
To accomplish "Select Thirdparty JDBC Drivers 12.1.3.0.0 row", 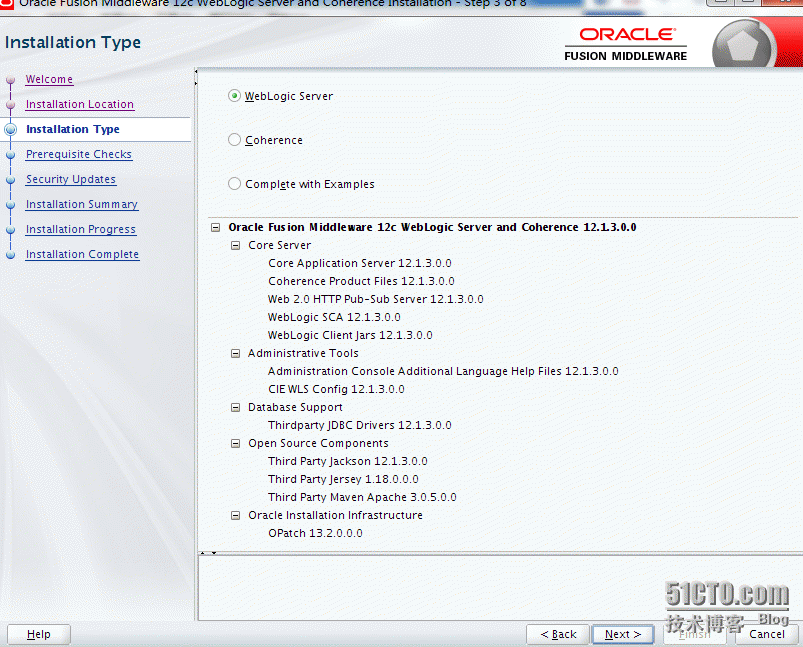I will tap(360, 425).
